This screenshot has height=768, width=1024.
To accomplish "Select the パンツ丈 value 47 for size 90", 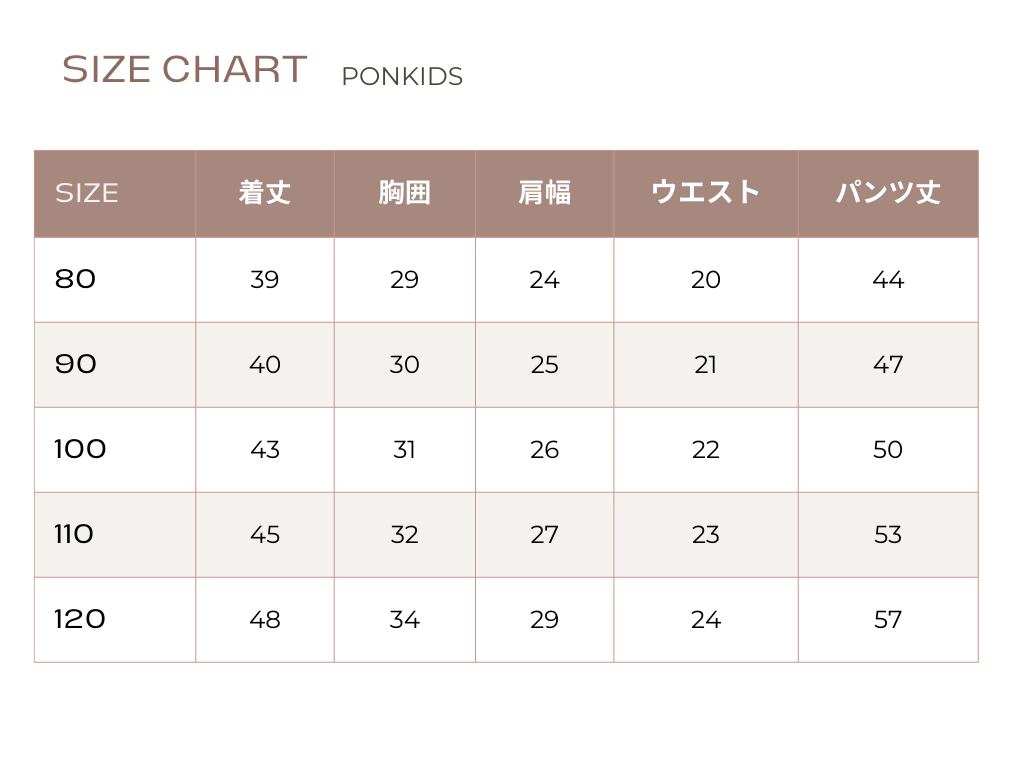I will tap(888, 365).
